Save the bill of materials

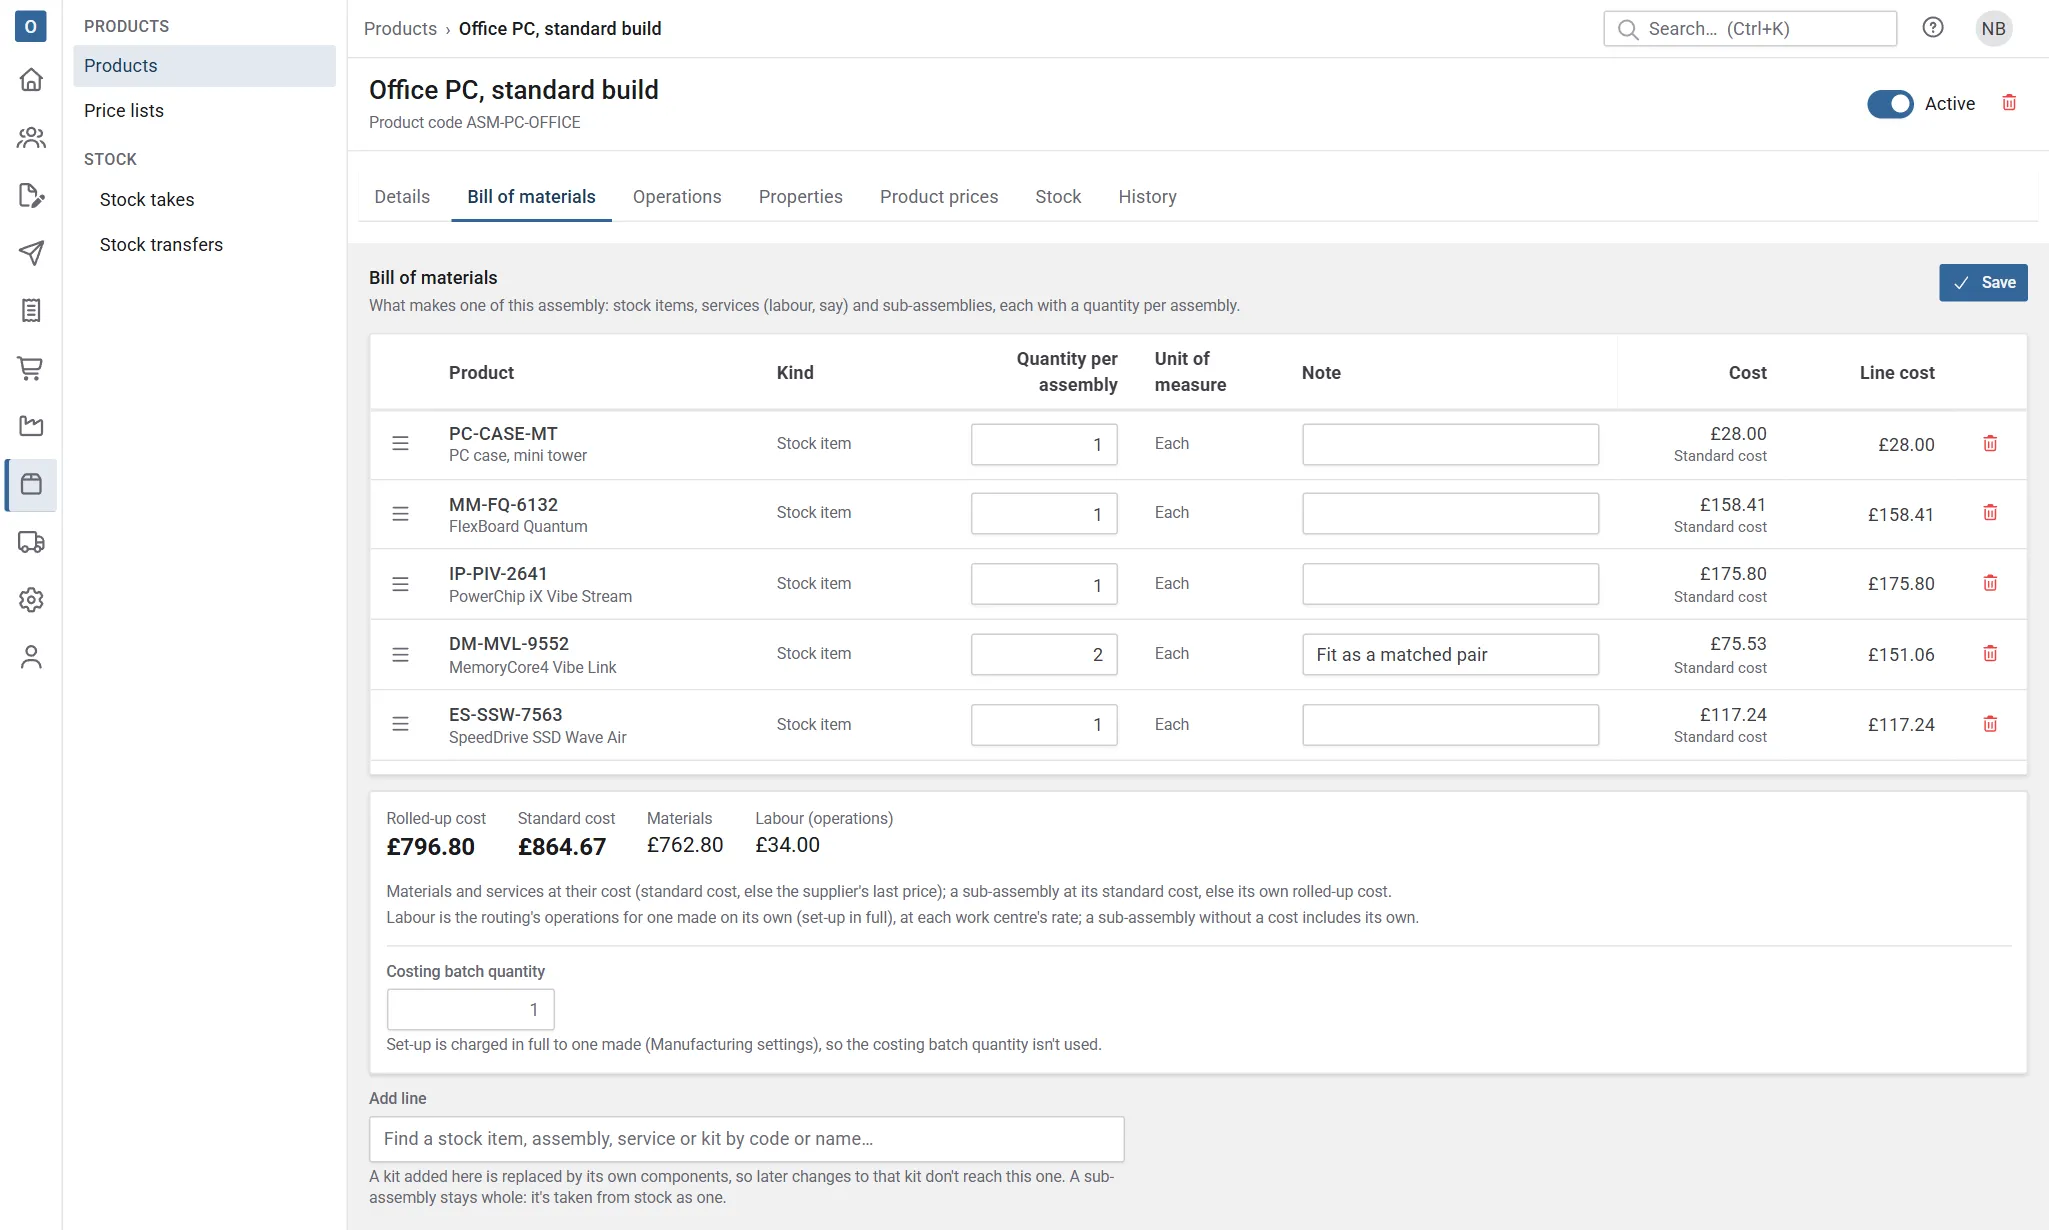pyautogui.click(x=1983, y=283)
